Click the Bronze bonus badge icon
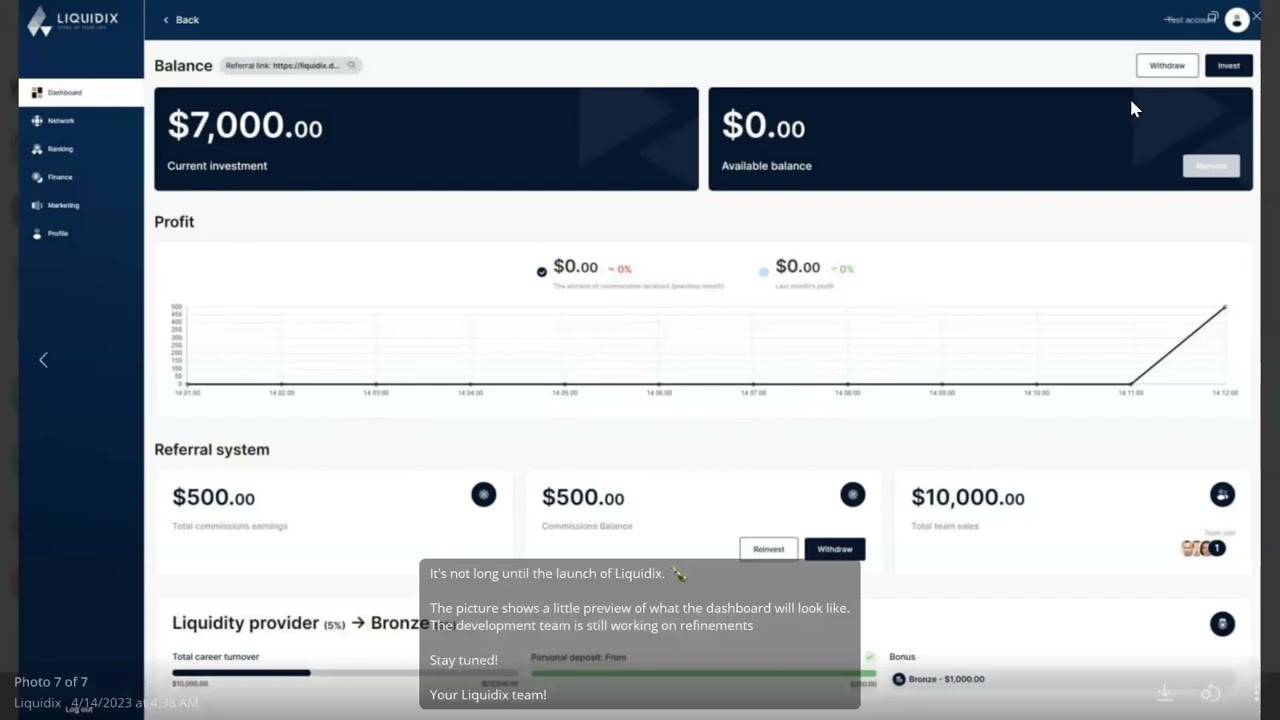Image resolution: width=1280 pixels, height=720 pixels. click(898, 679)
